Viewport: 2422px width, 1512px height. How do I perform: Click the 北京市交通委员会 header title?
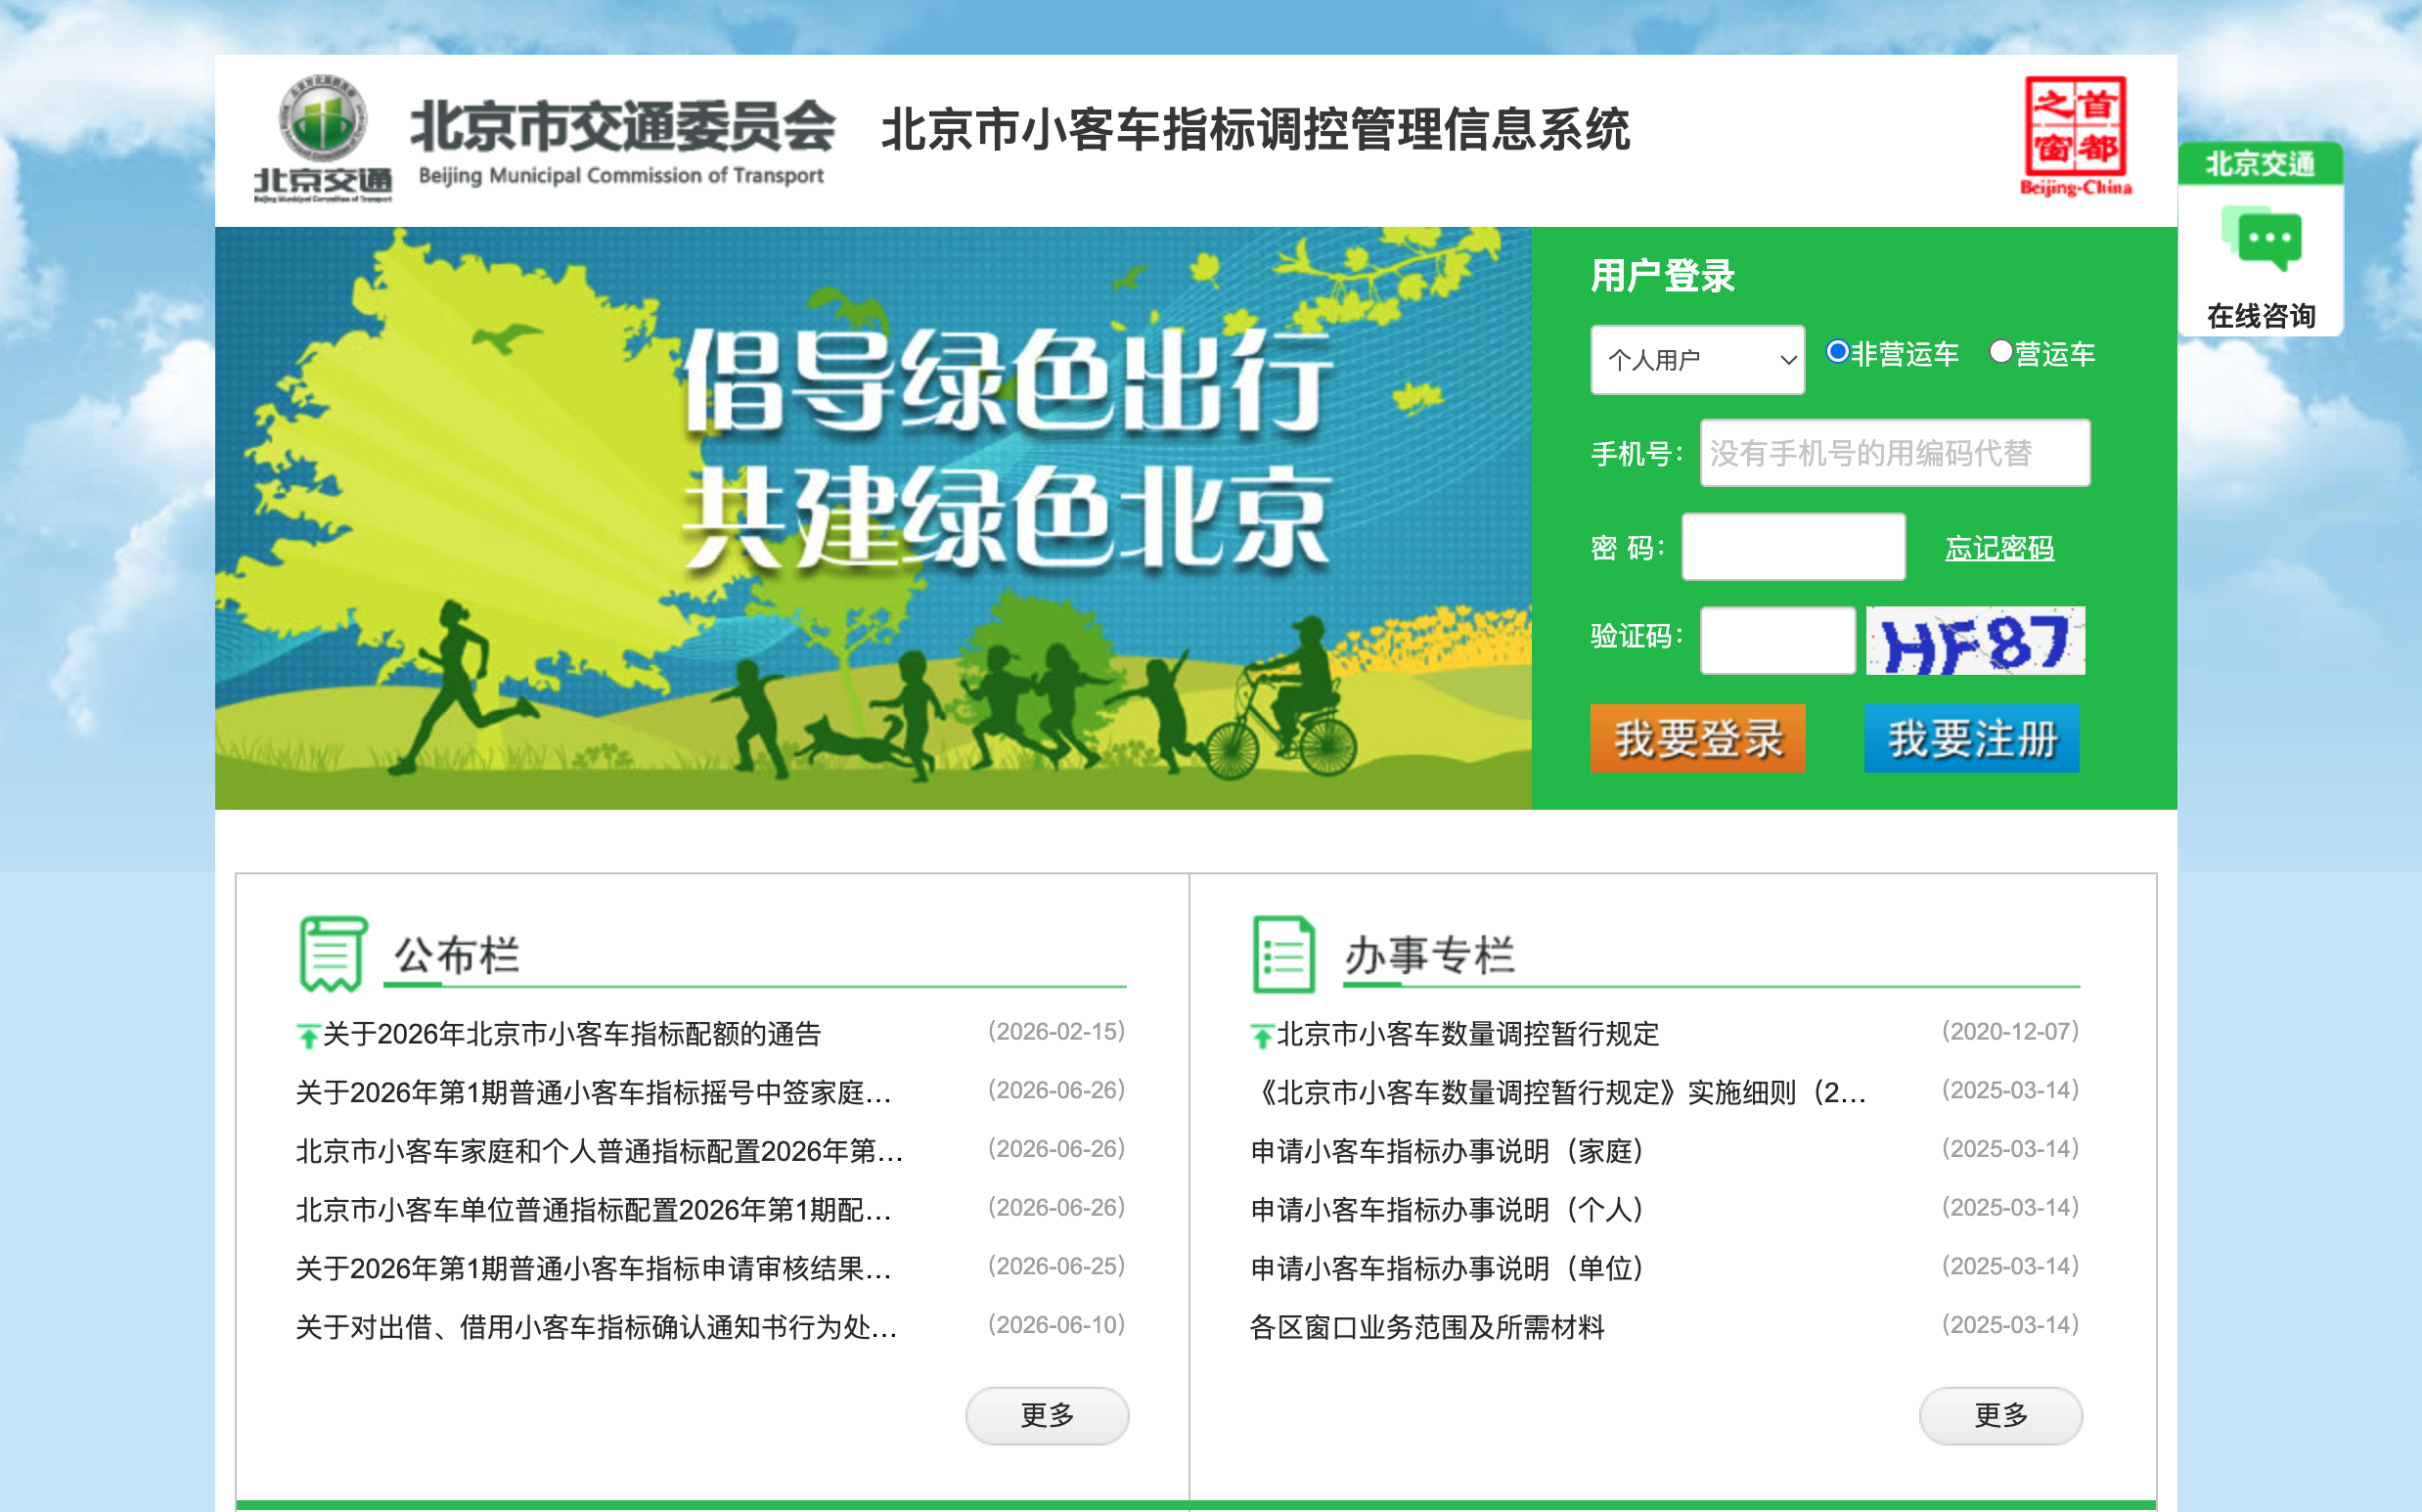tap(622, 126)
